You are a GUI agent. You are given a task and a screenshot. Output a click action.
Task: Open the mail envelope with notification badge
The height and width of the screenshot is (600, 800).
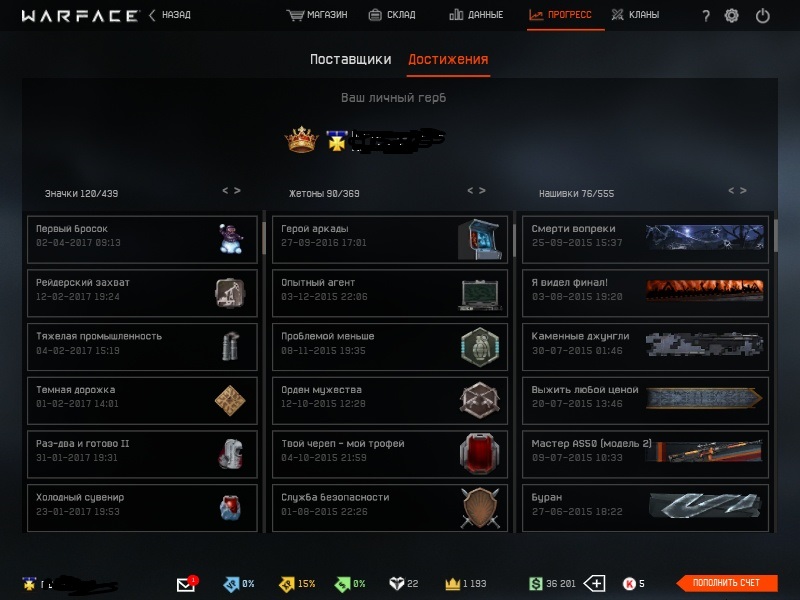pyautogui.click(x=187, y=583)
